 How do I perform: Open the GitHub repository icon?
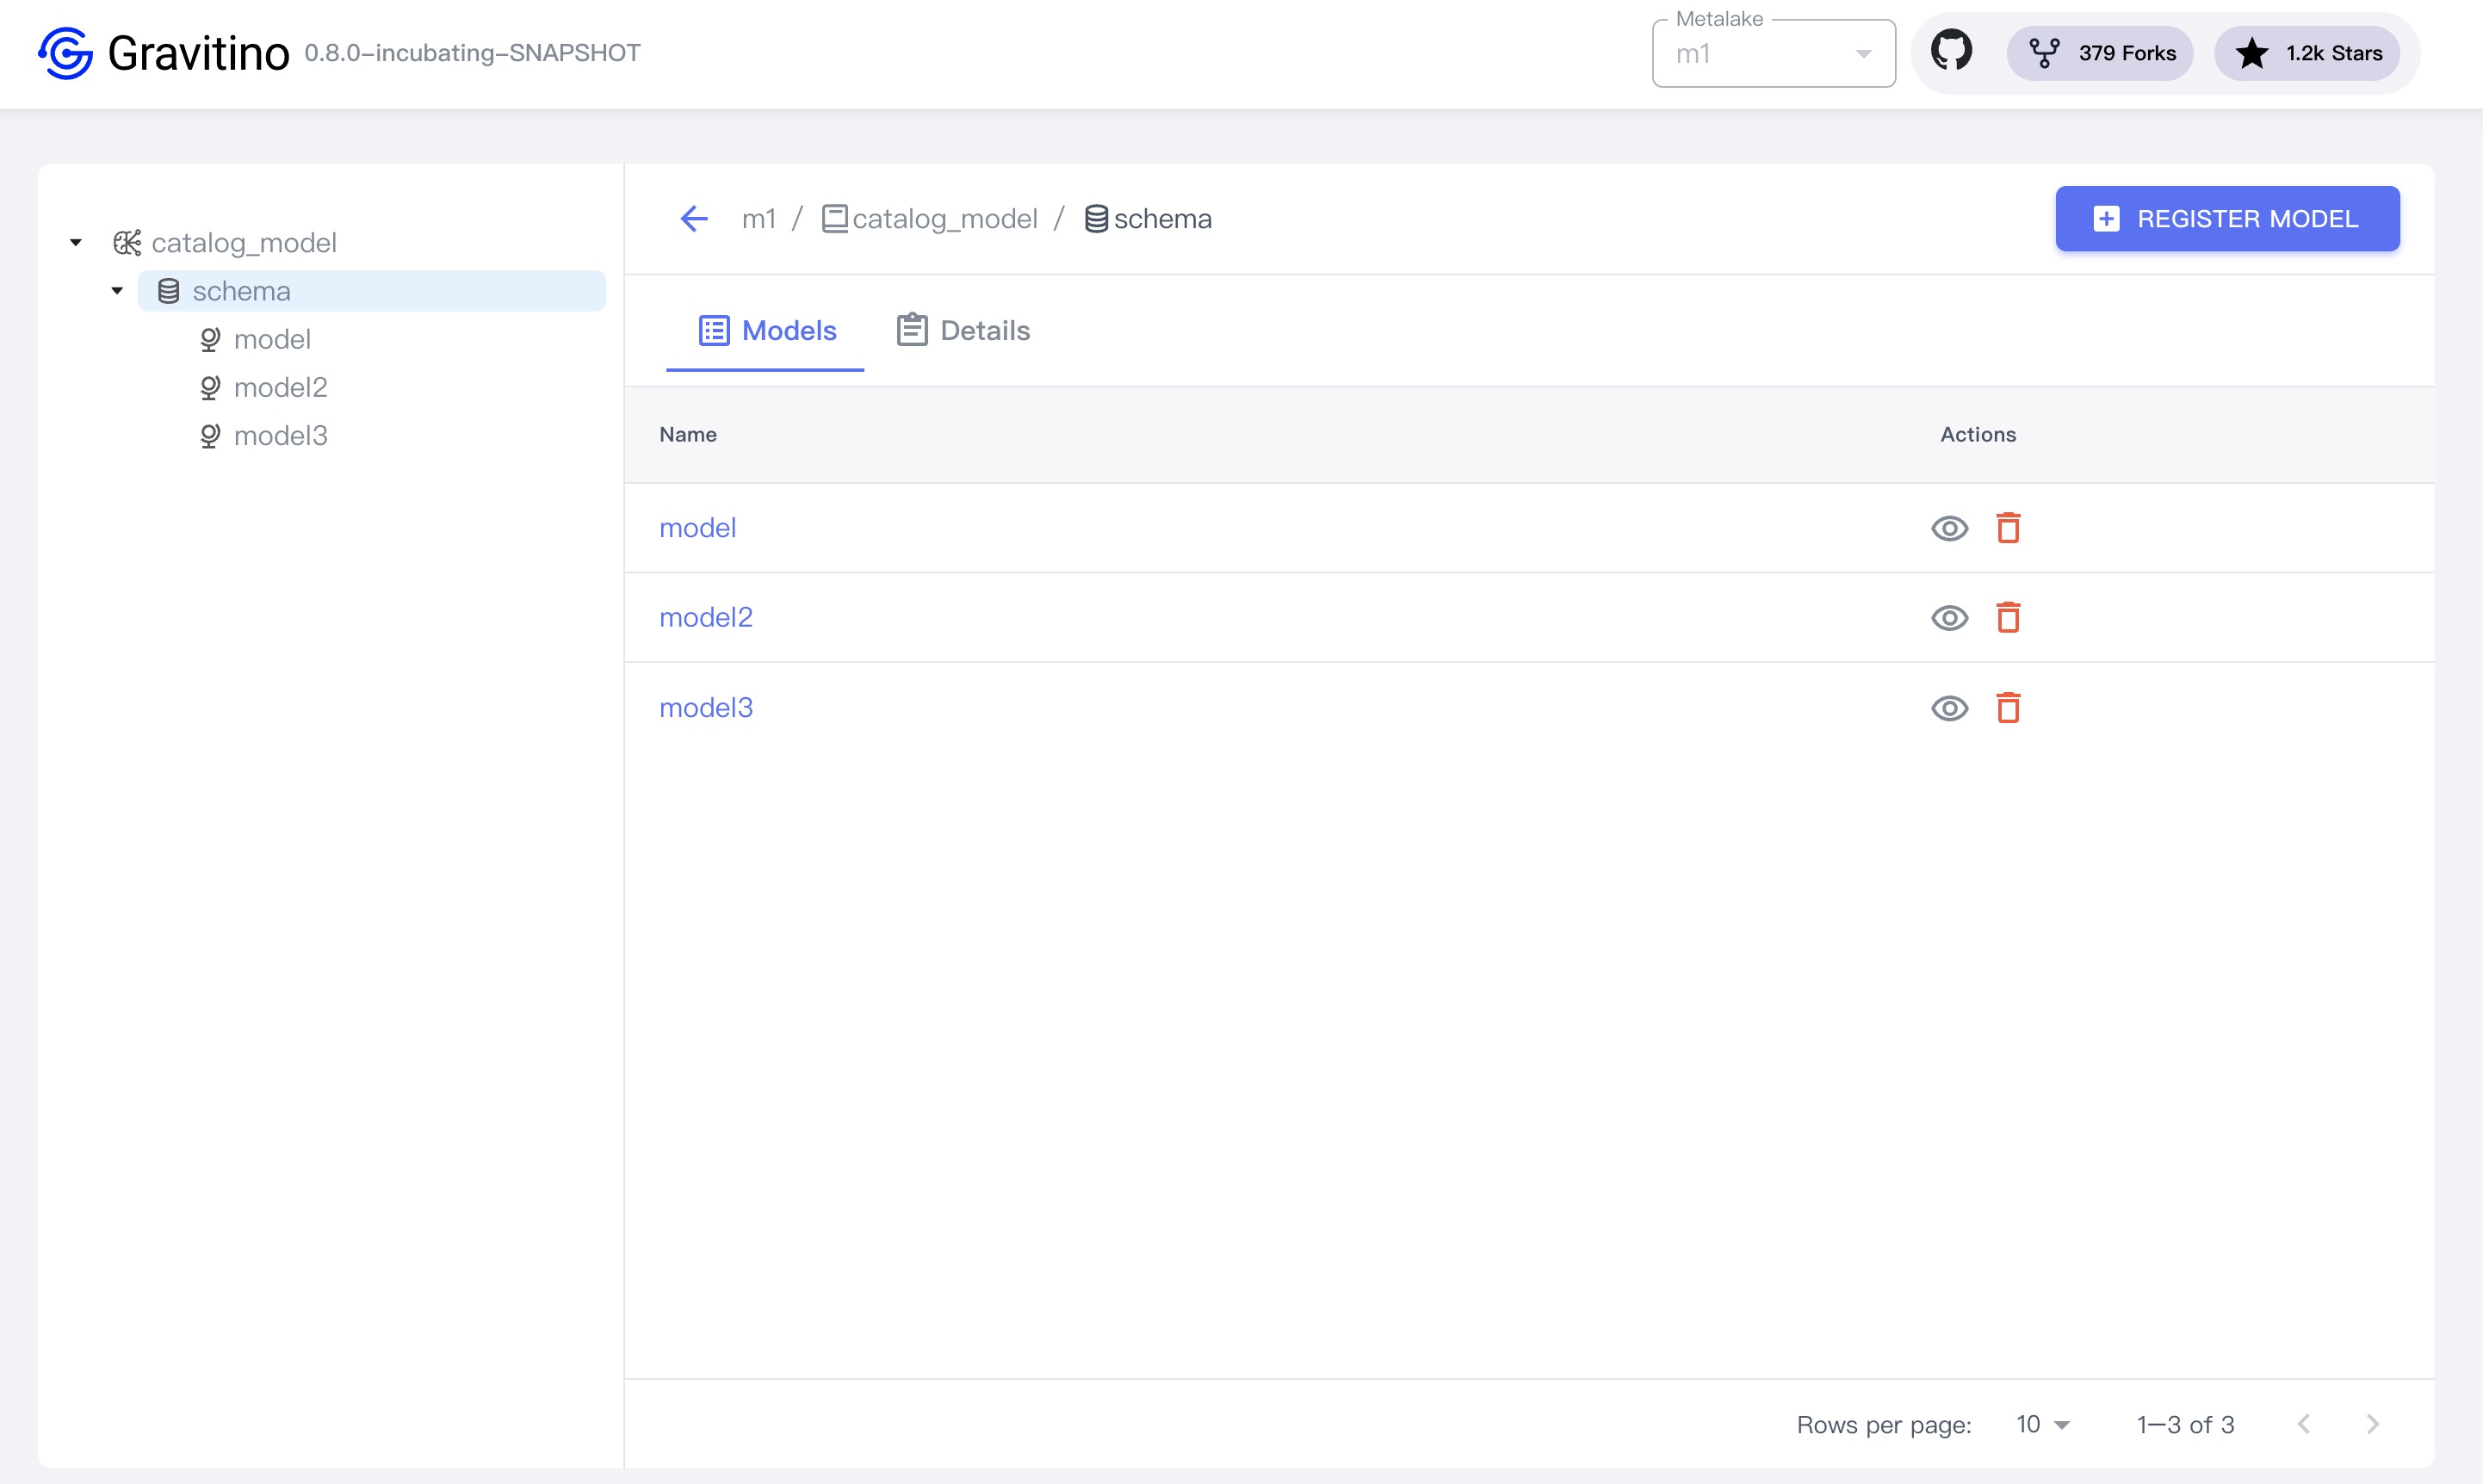1951,51
